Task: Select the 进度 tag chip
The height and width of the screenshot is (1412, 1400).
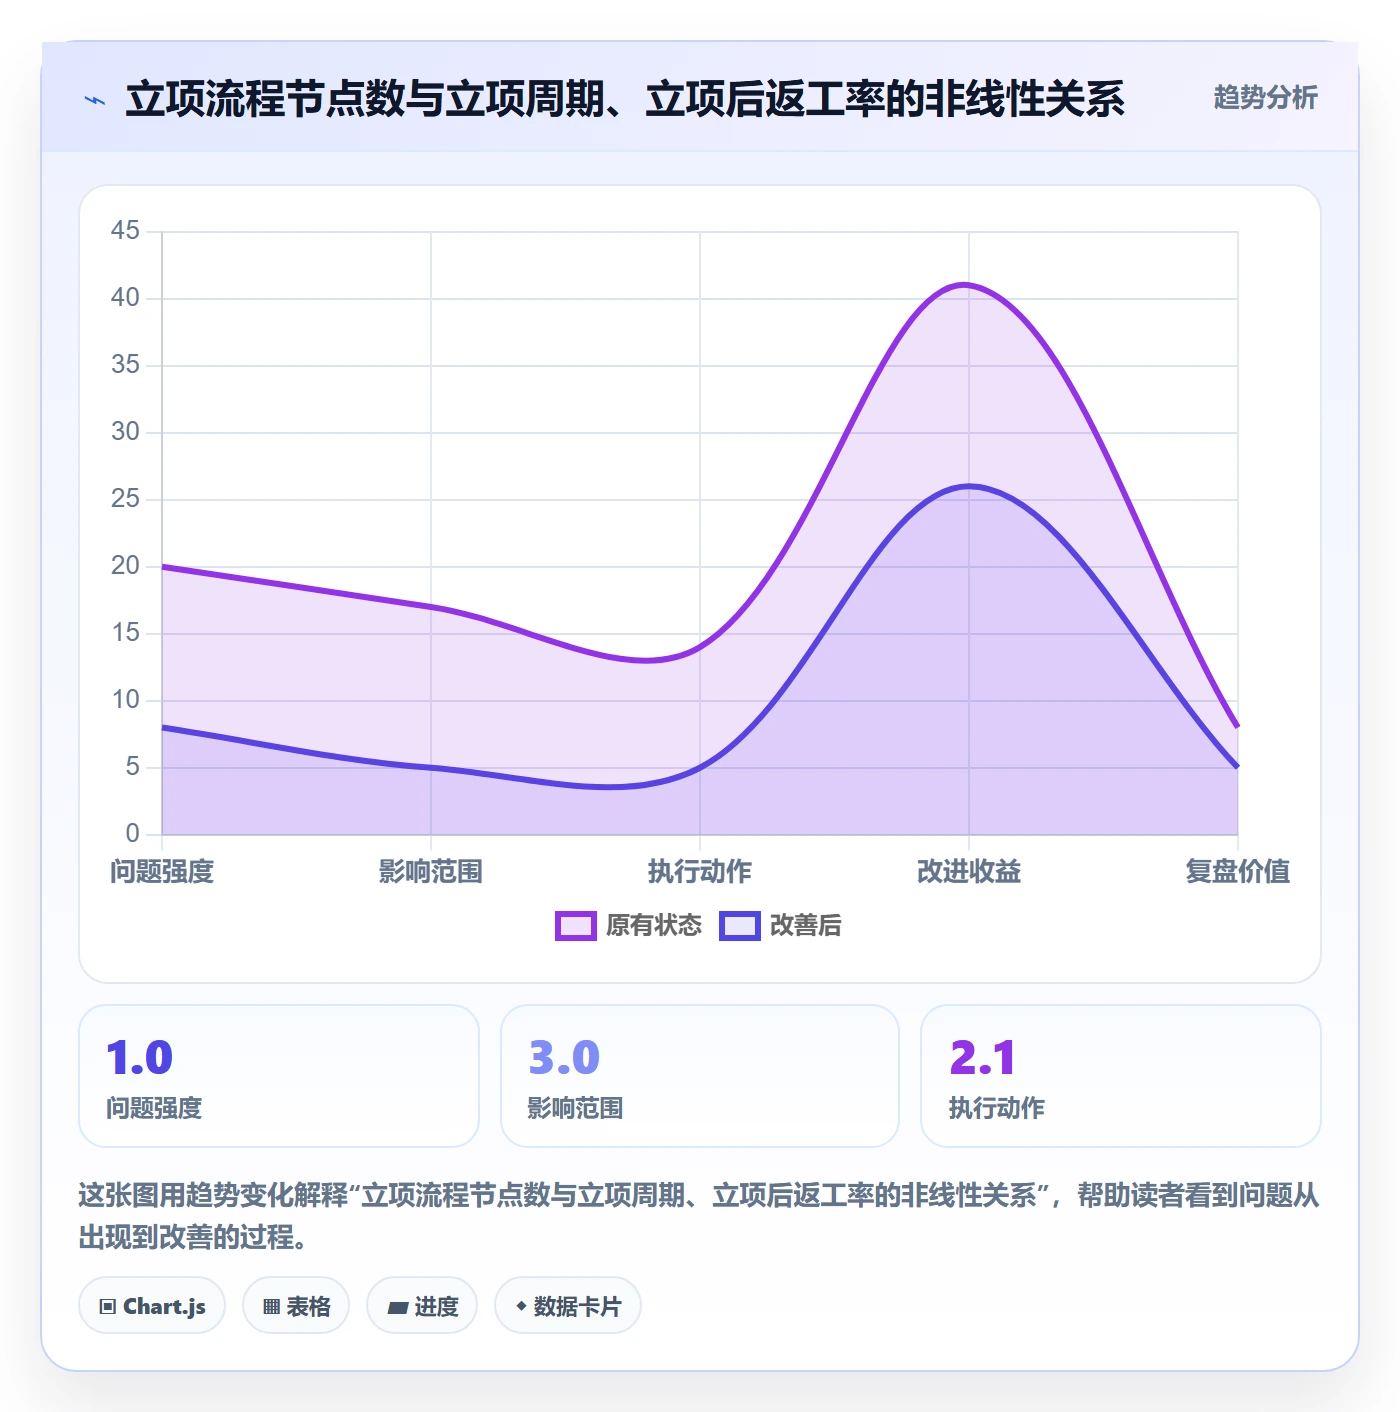Action: coord(422,1305)
